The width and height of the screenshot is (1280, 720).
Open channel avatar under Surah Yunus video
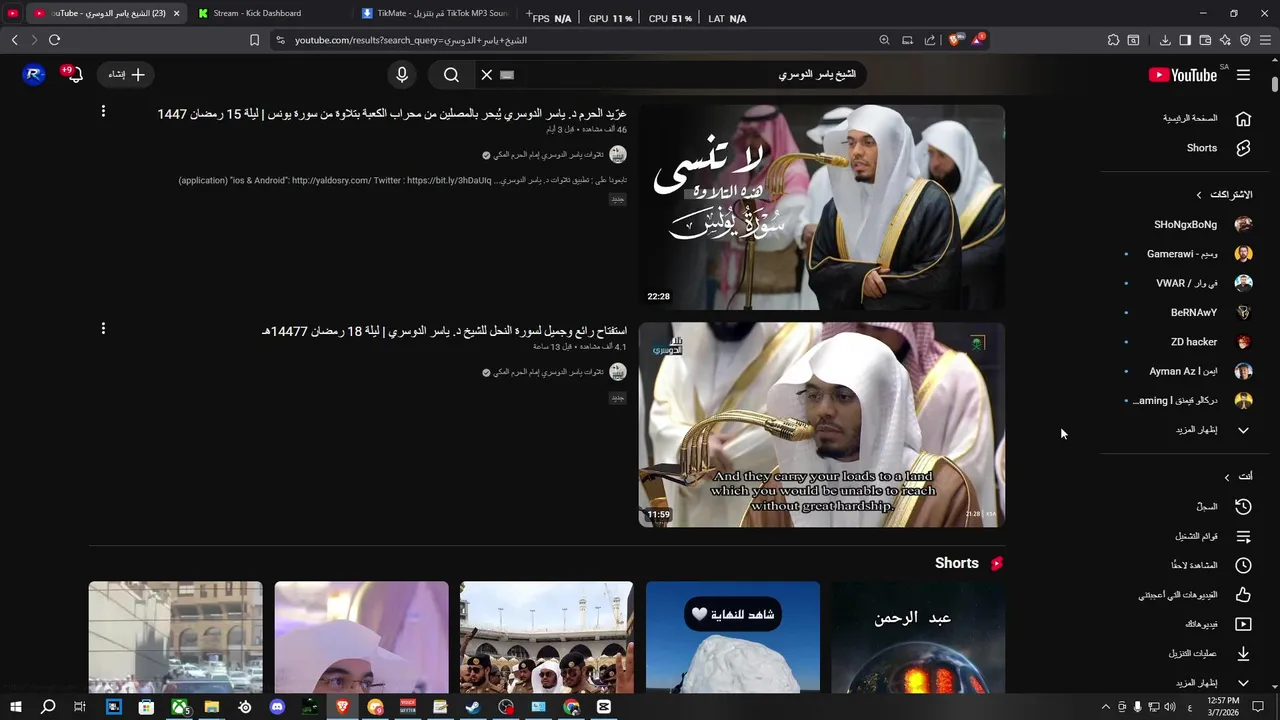point(618,155)
